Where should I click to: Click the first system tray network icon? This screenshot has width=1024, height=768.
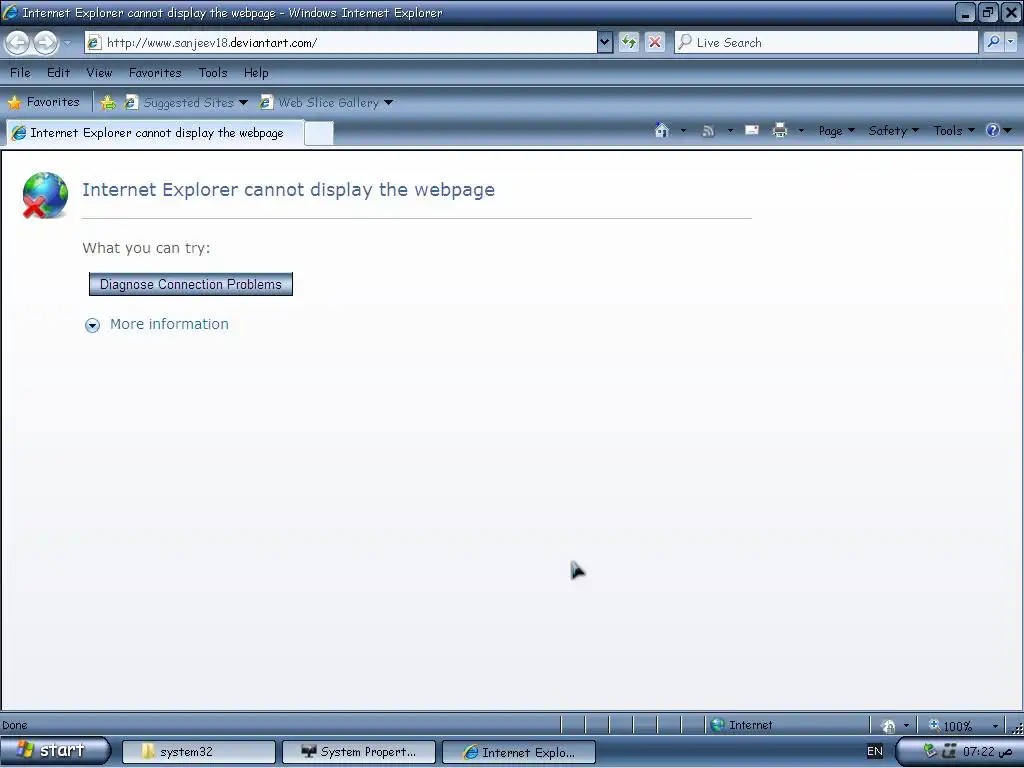(x=930, y=751)
